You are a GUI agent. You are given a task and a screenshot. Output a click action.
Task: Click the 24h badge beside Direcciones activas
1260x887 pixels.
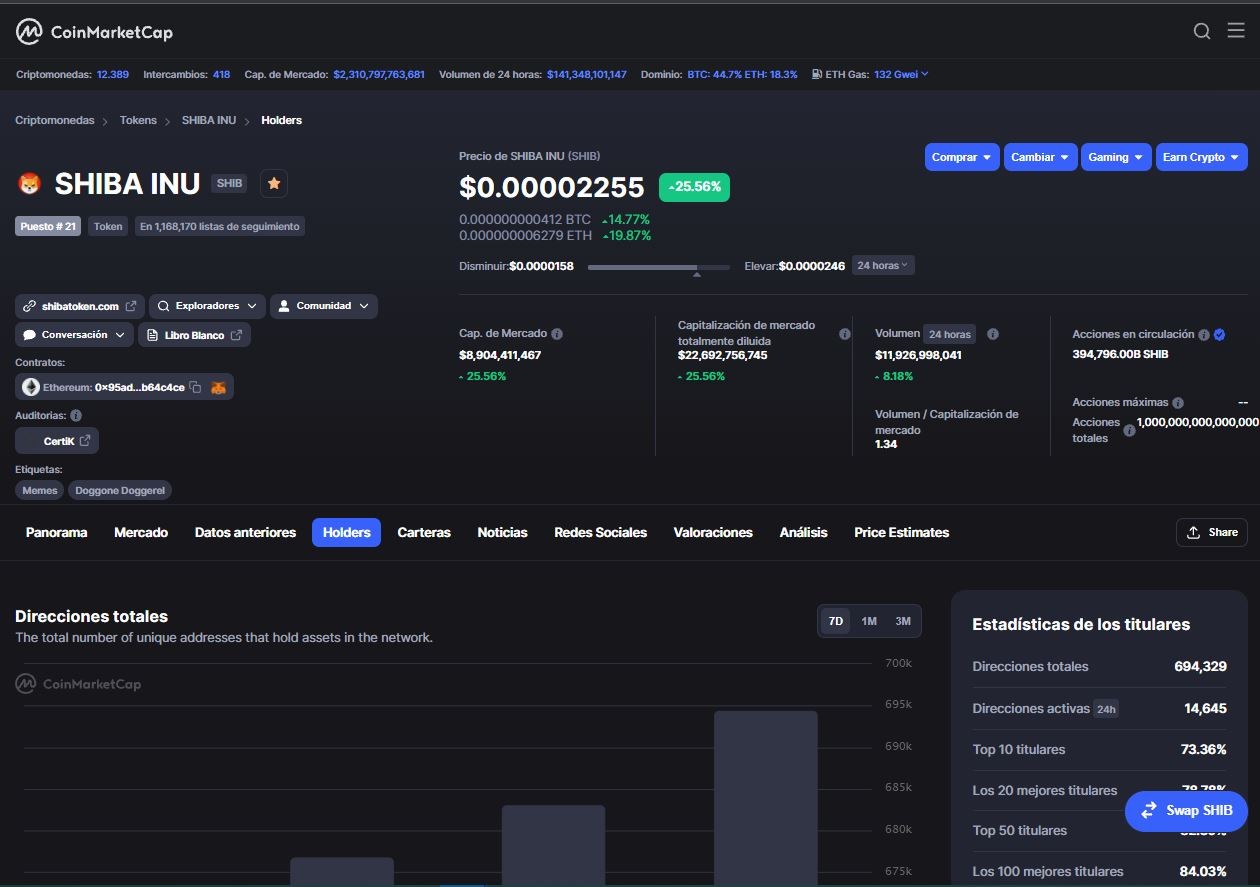coord(1106,709)
